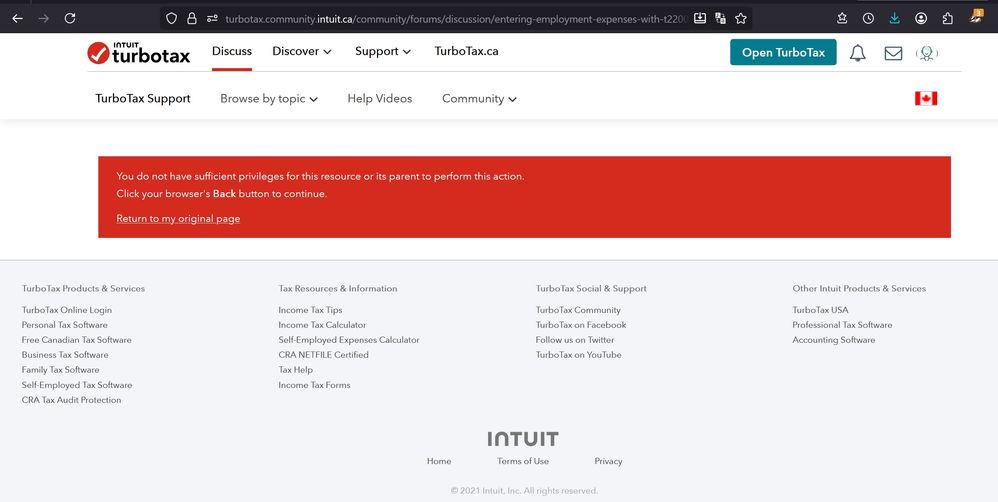The image size is (998, 502).
Task: Click the Canadian flag icon
Action: pyautogui.click(x=925, y=98)
